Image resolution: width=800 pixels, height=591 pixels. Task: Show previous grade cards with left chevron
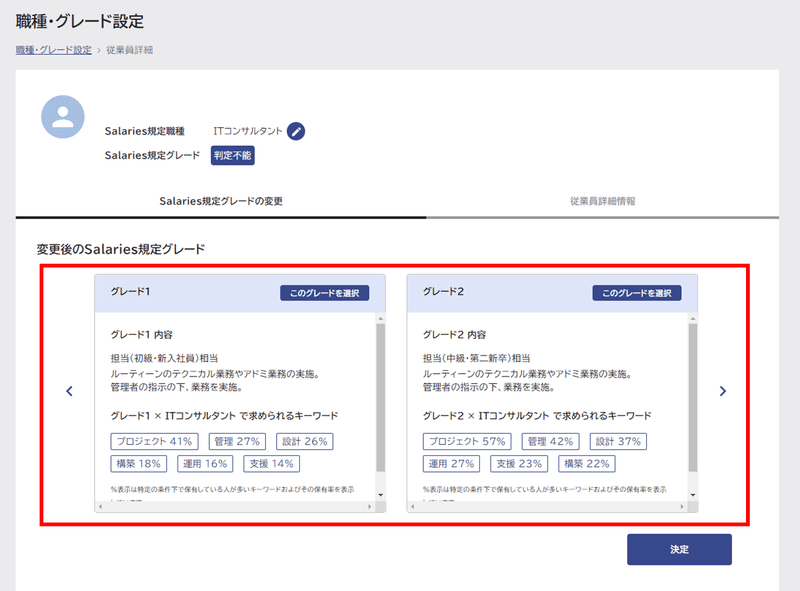pyautogui.click(x=69, y=391)
